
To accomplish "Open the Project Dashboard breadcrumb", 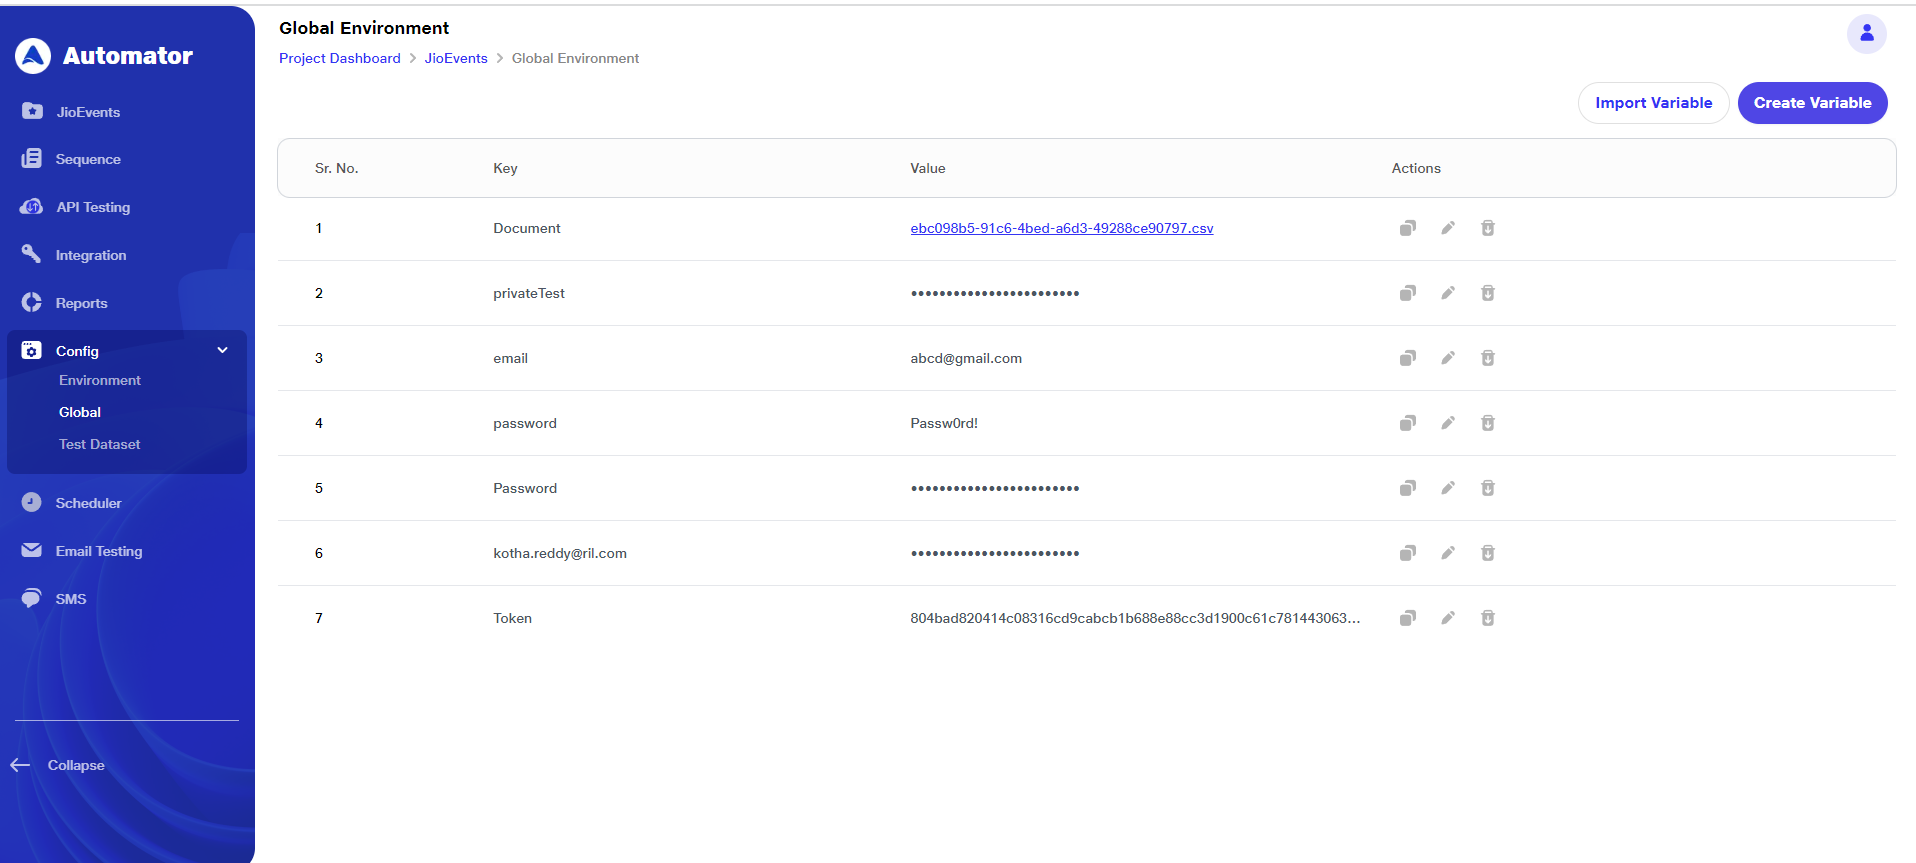I will click(340, 58).
